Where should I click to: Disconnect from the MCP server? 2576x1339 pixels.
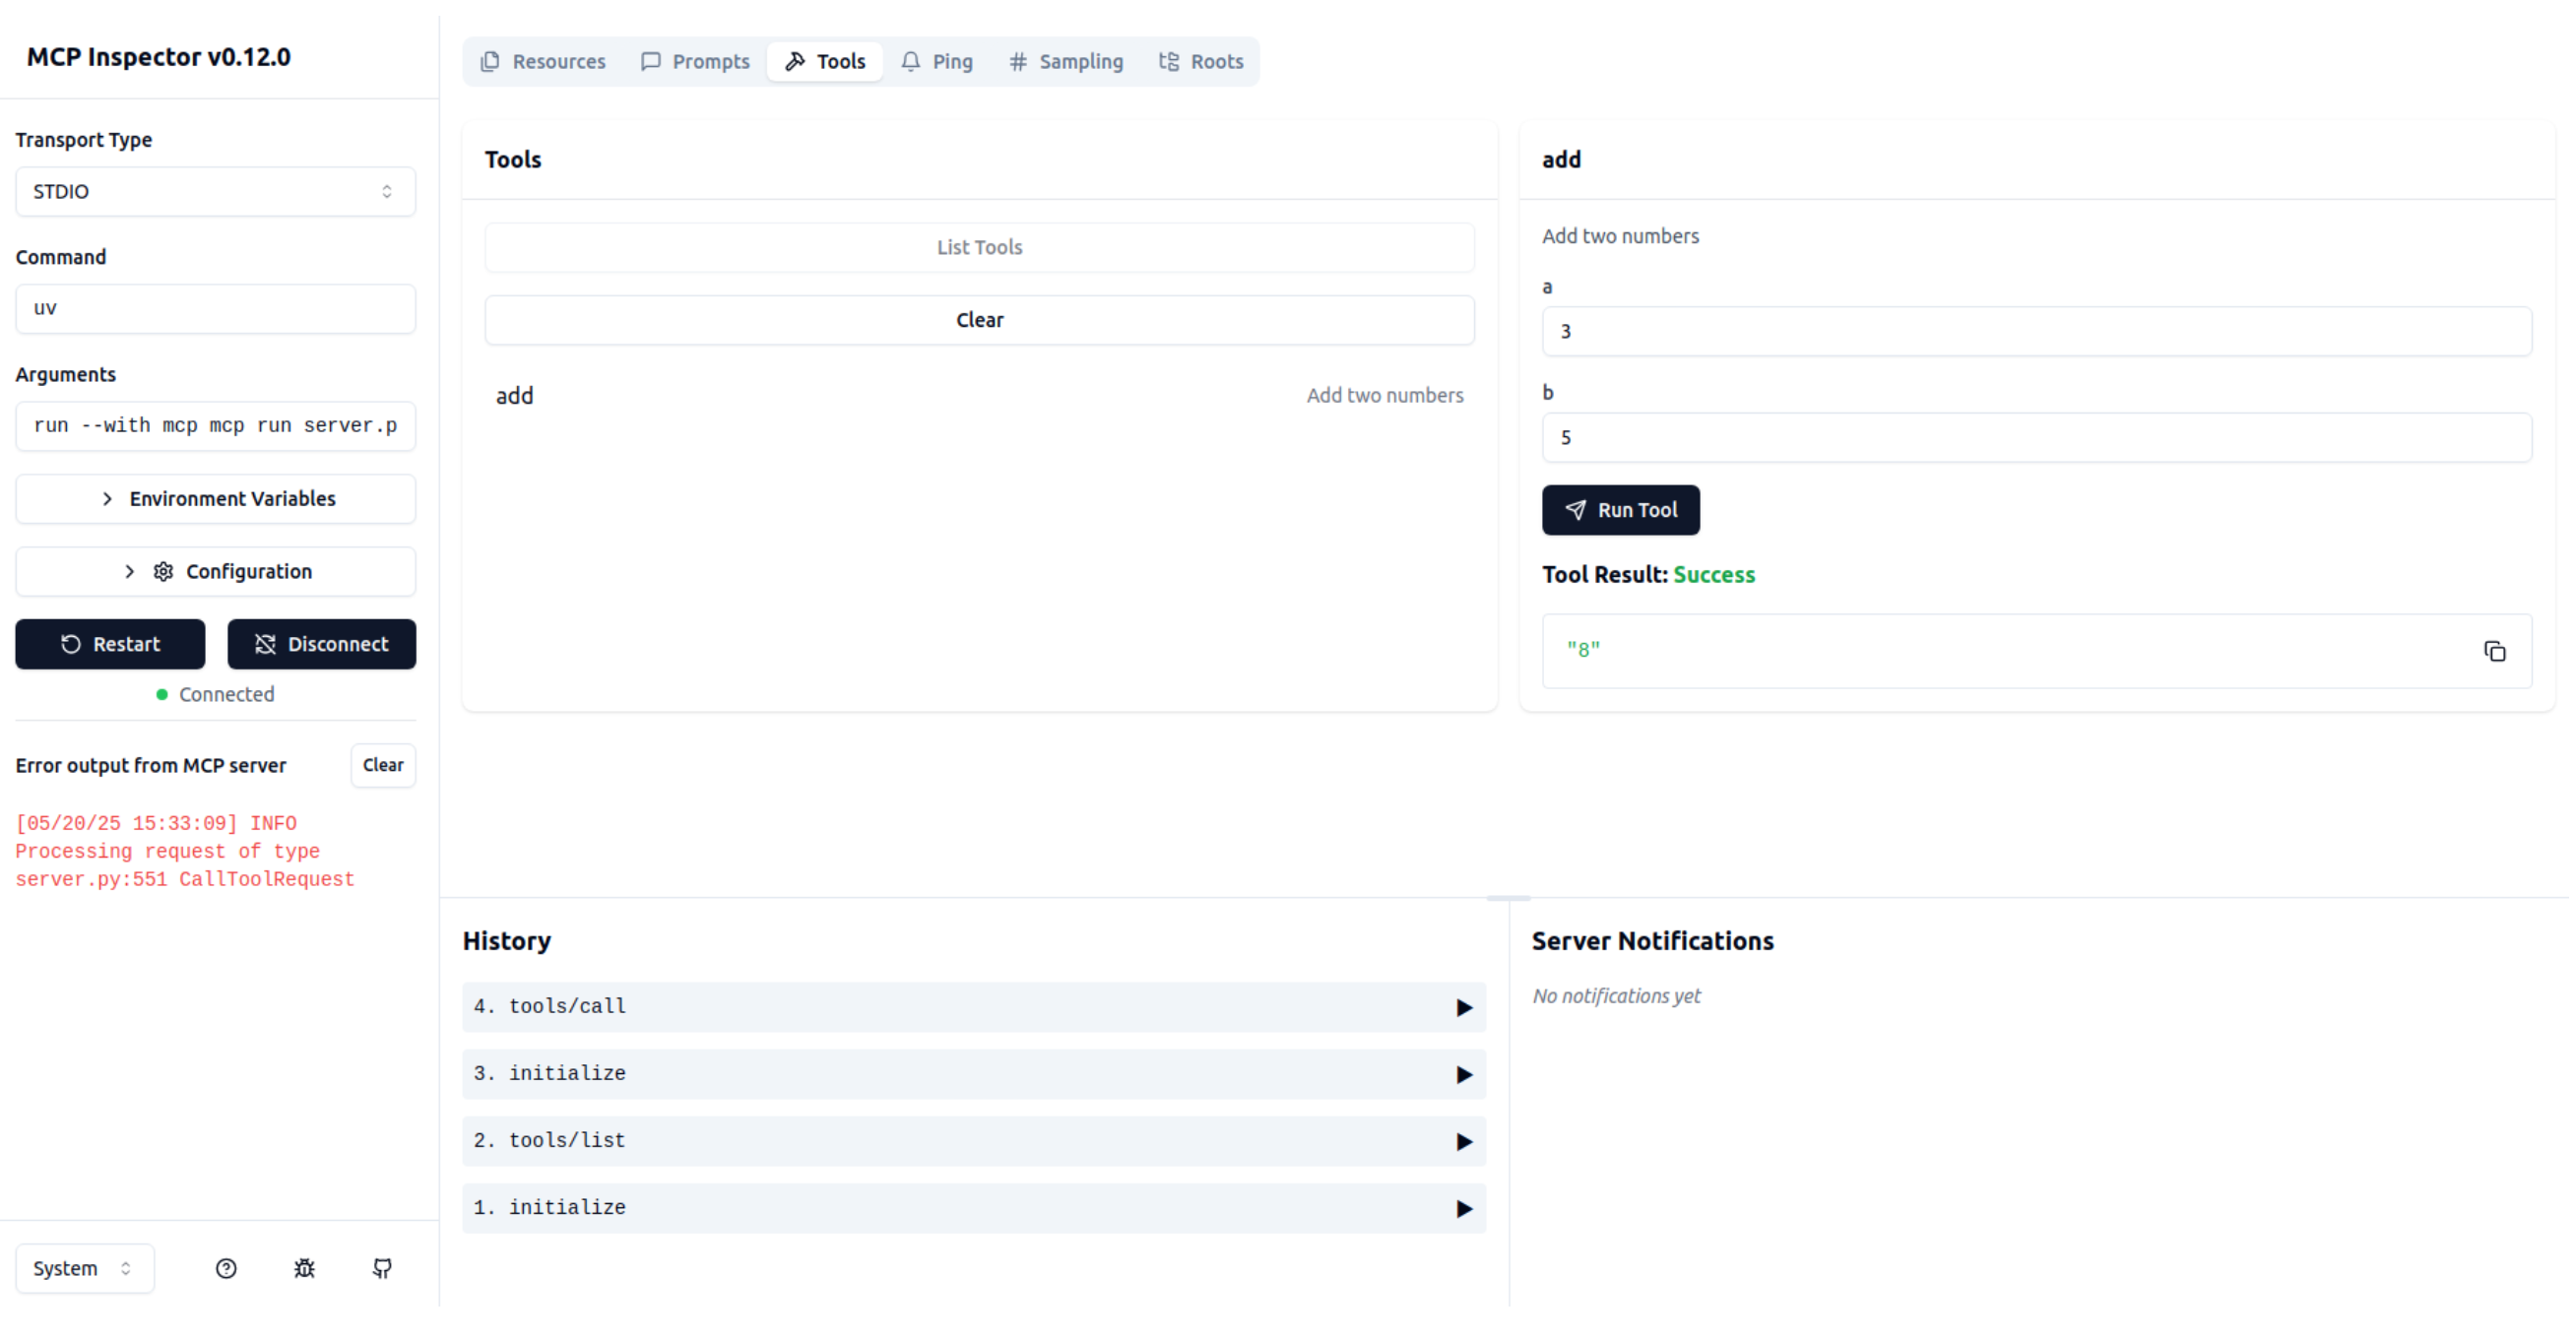[x=321, y=644]
